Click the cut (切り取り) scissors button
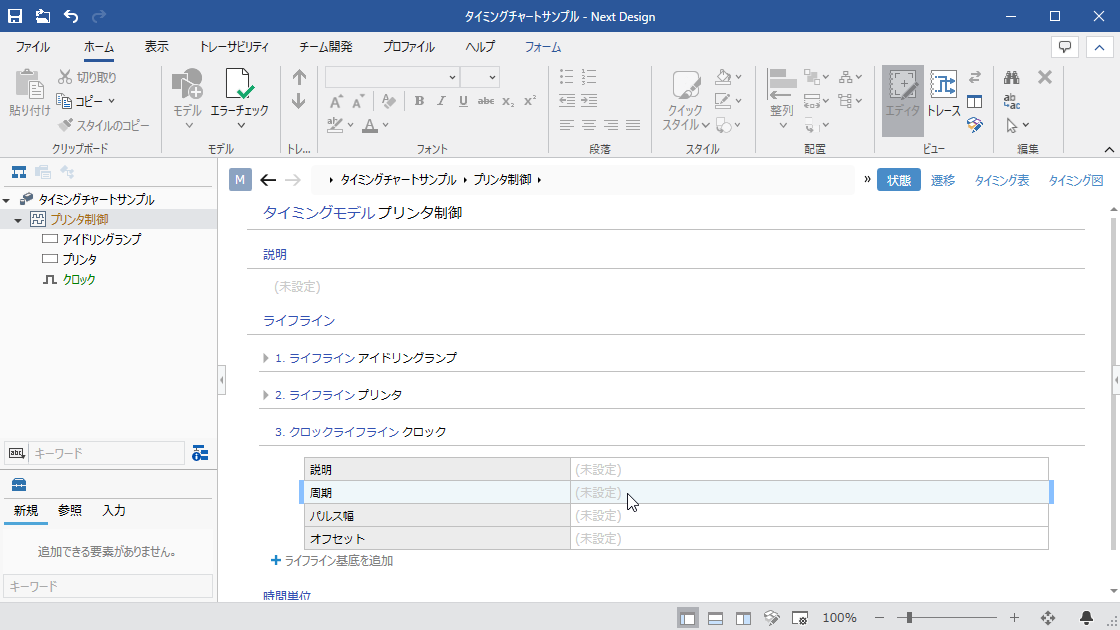The height and width of the screenshot is (630, 1120). coord(87,76)
